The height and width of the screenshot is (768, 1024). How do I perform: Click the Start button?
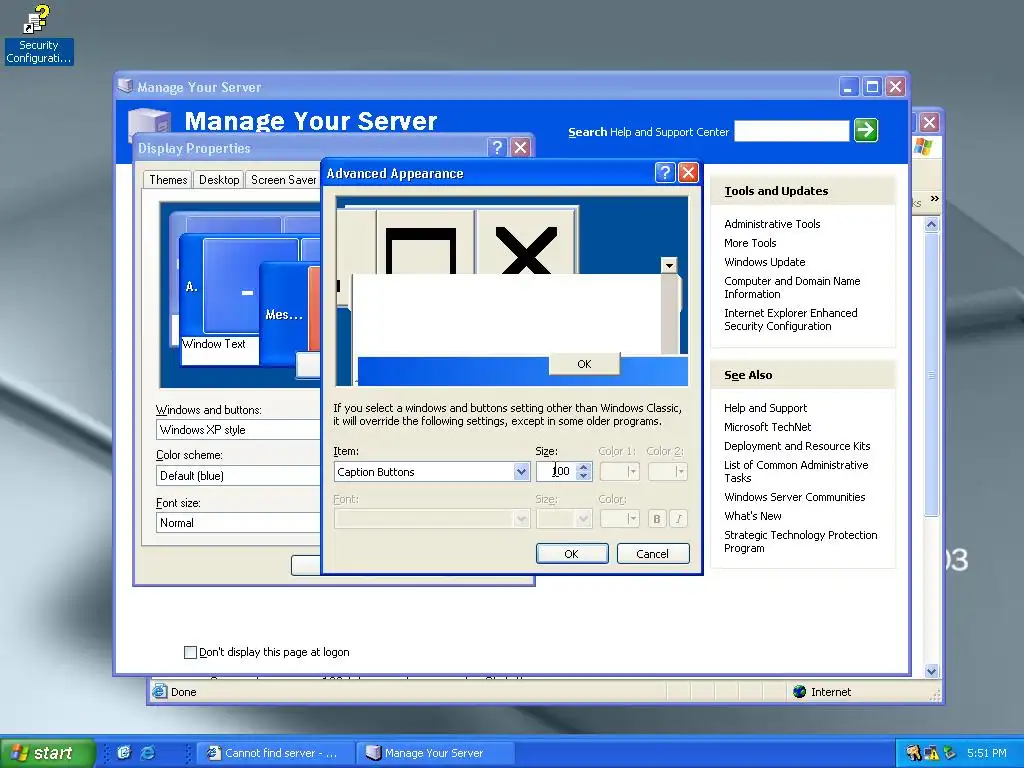click(47, 753)
